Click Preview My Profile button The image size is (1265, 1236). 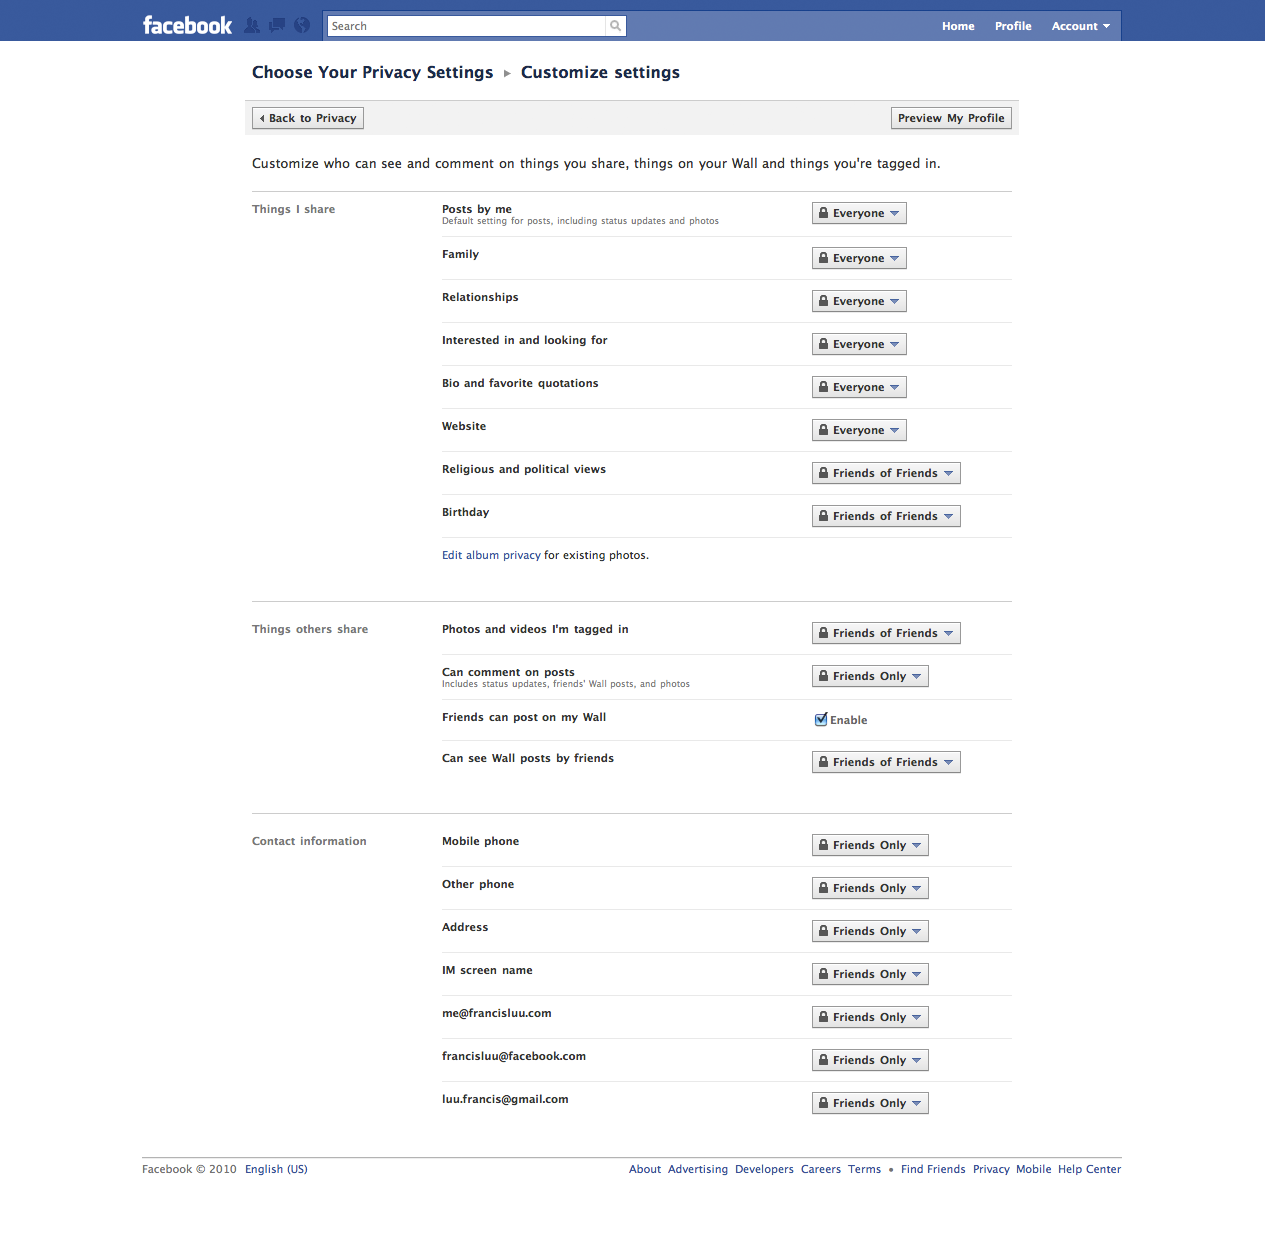[x=951, y=118]
